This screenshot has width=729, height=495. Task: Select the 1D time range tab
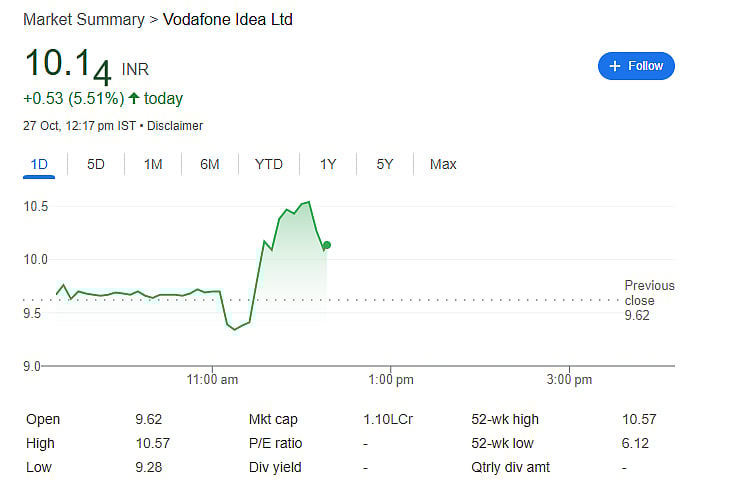39,164
